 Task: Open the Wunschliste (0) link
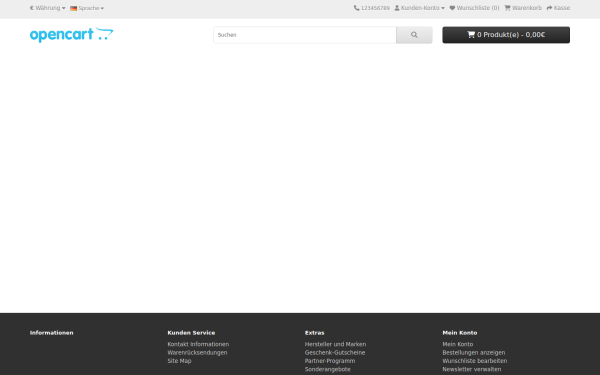(474, 8)
